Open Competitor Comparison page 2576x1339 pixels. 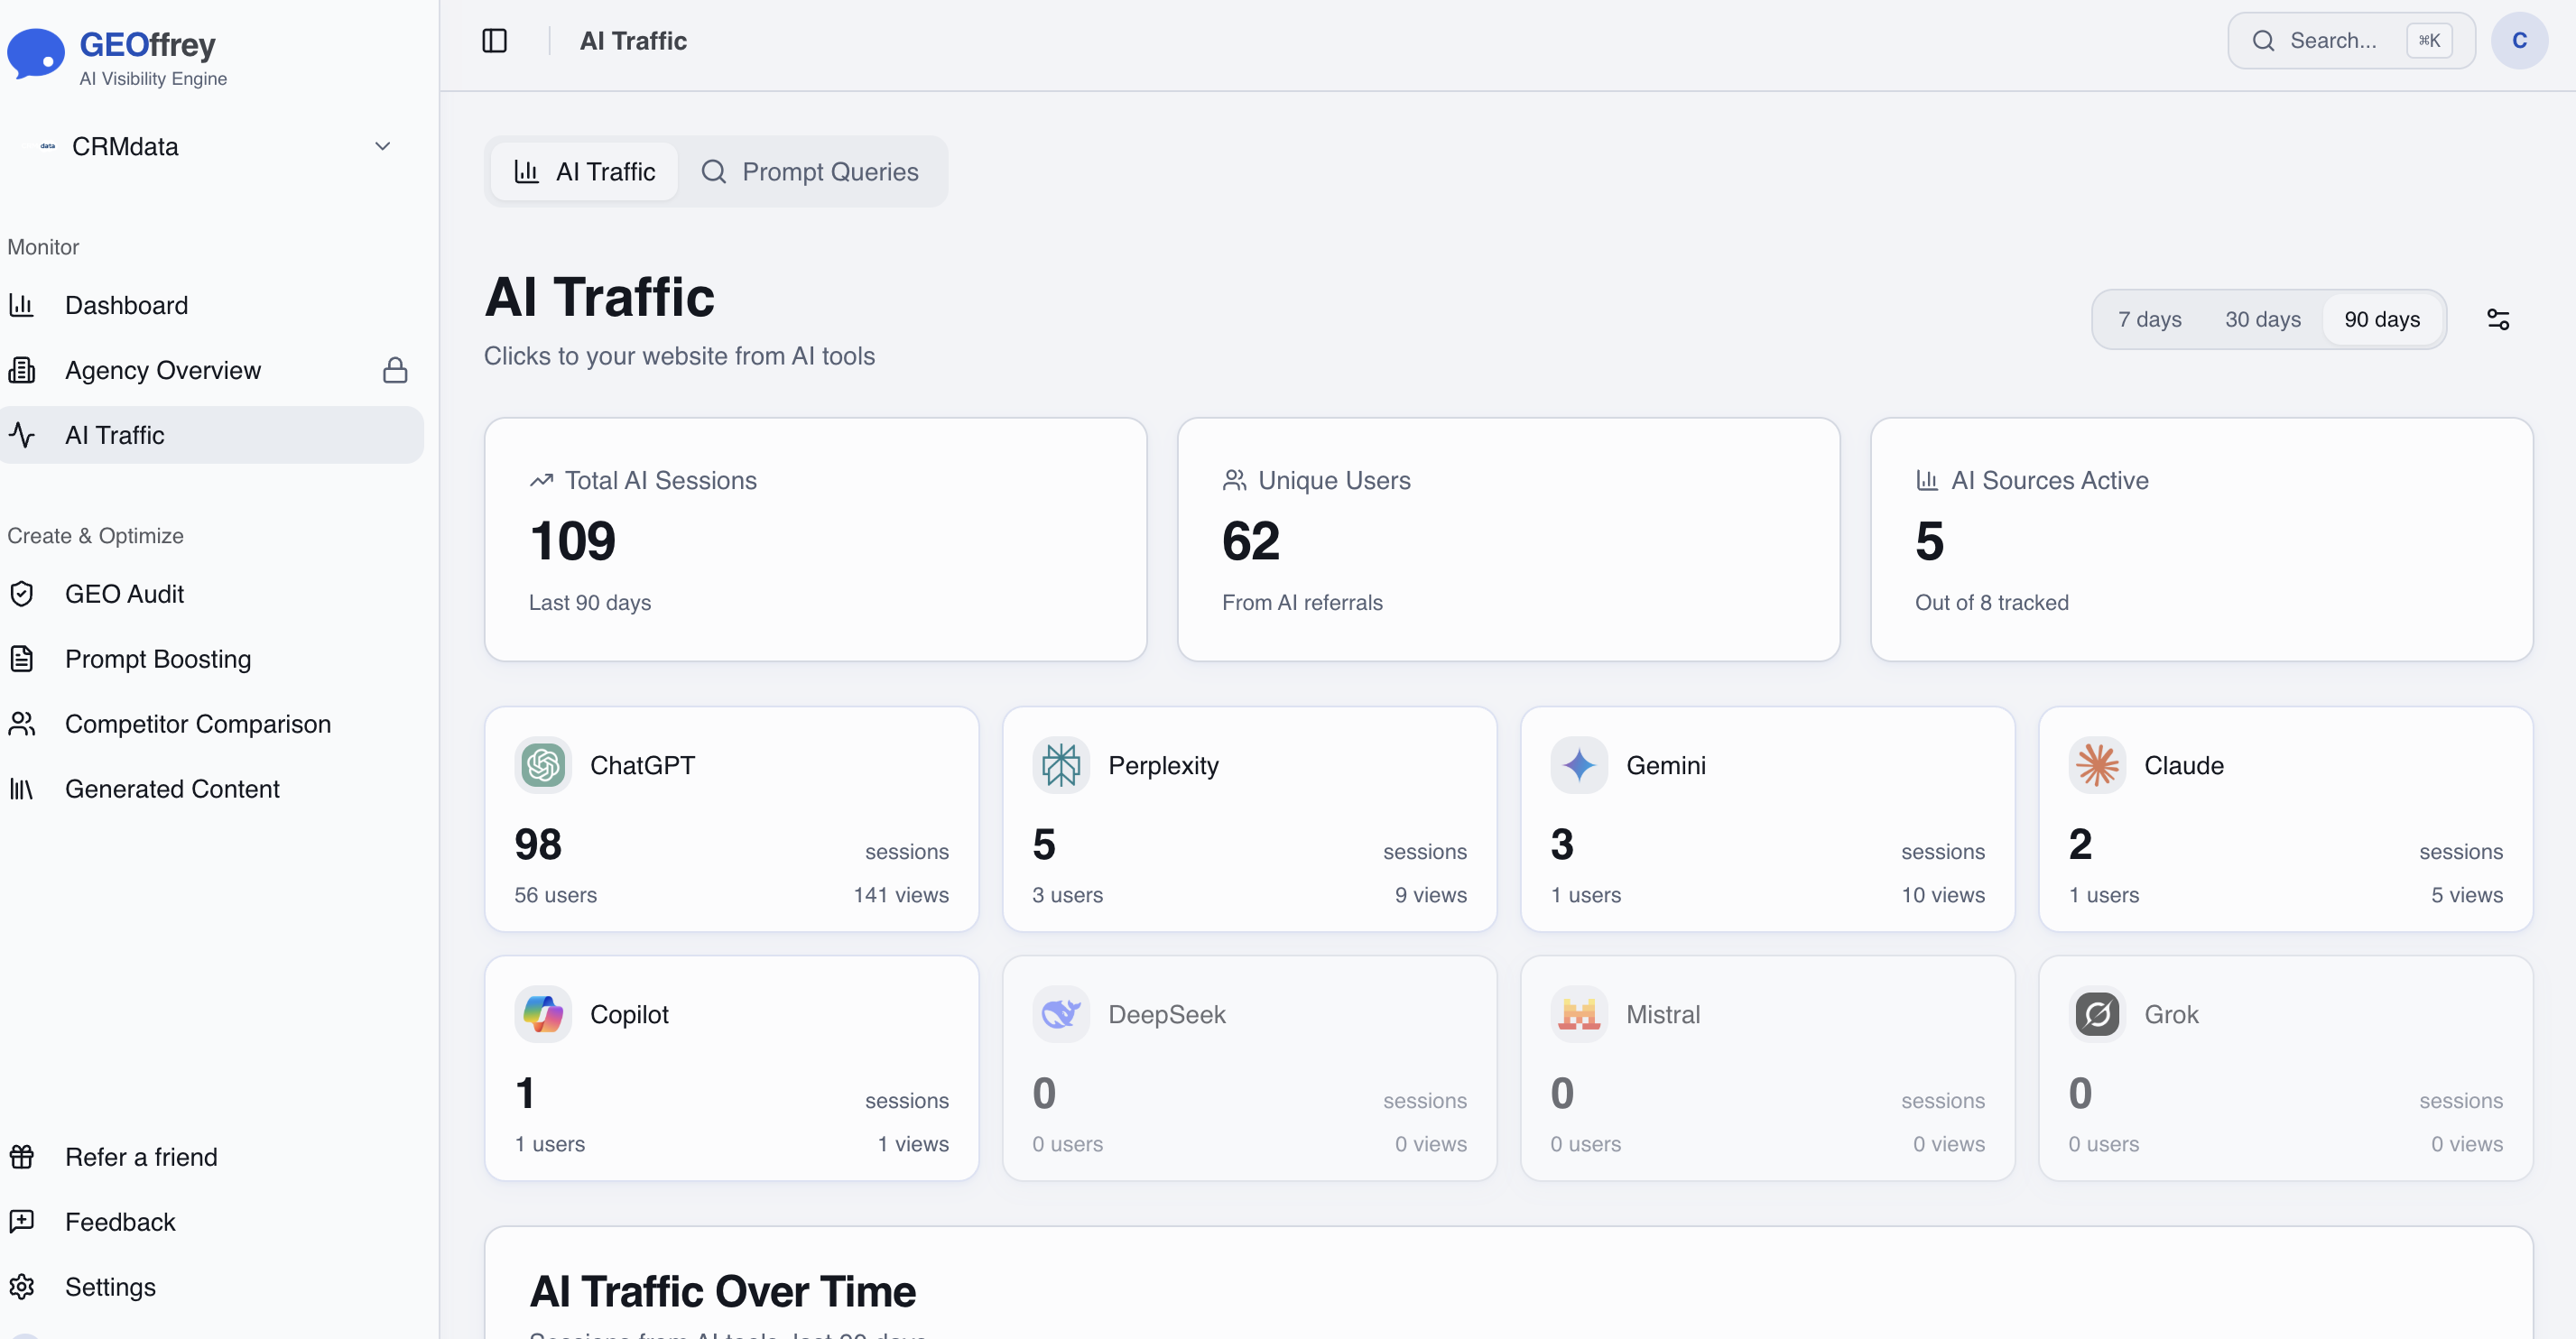(197, 724)
